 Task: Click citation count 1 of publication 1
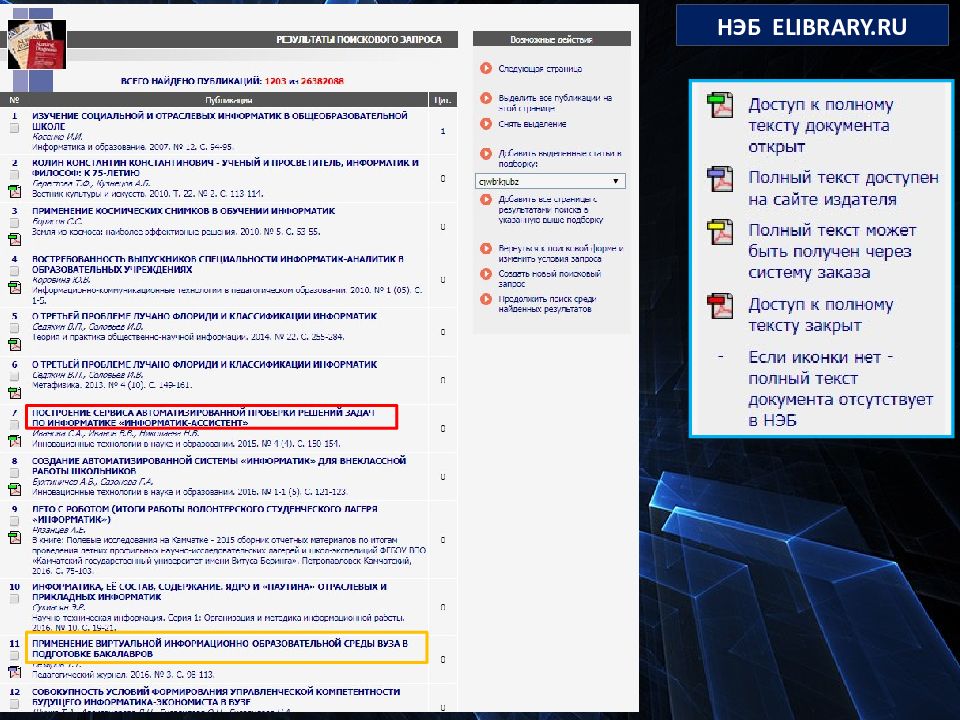[x=443, y=131]
